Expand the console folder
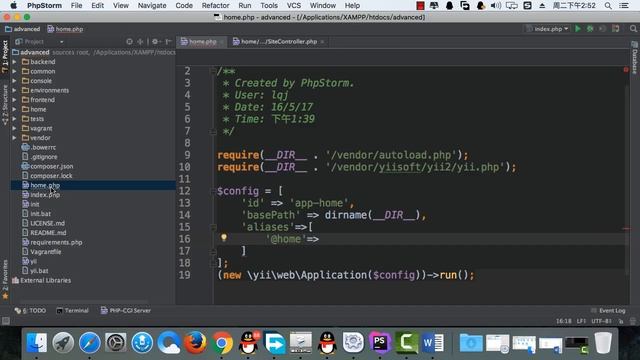 point(14,81)
